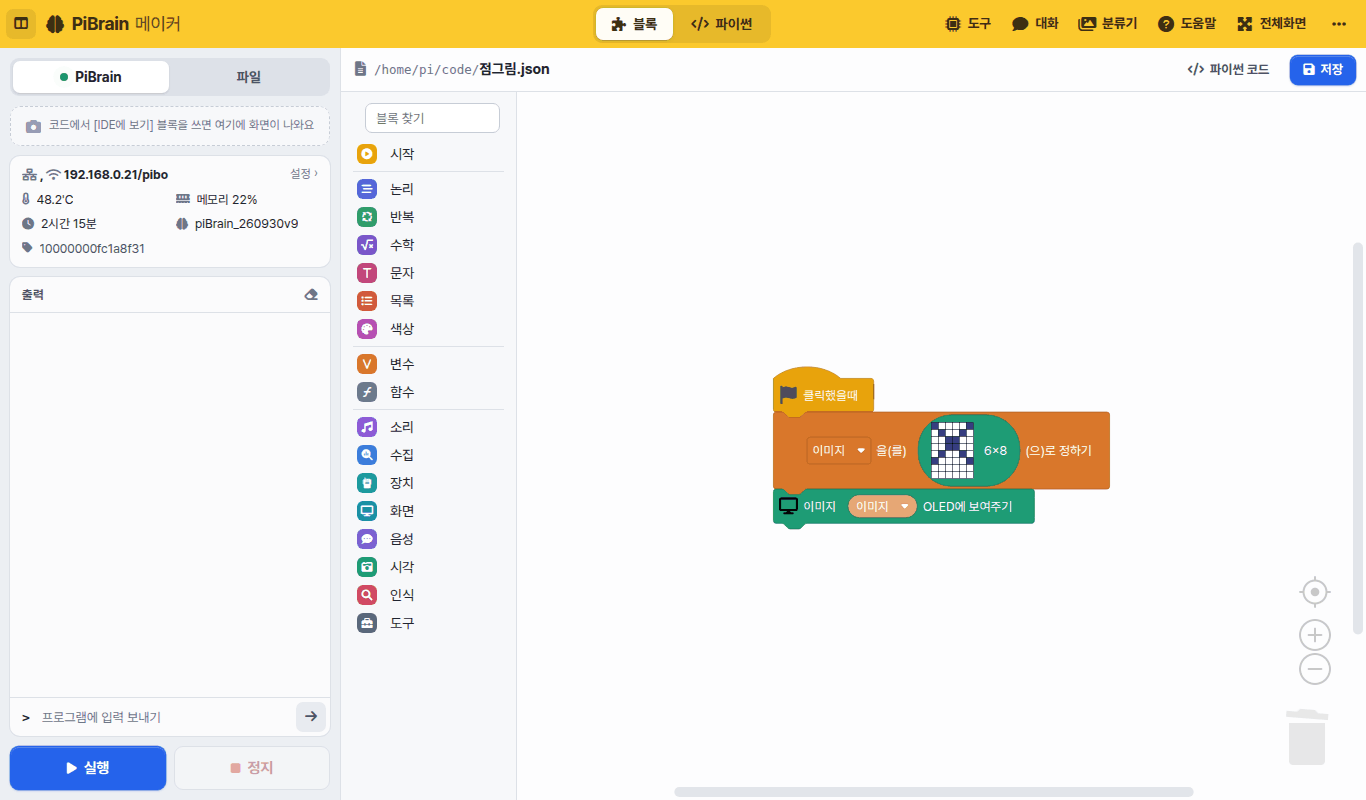Click the 6×8 dot image thumbnail
This screenshot has height=800, width=1366.
[x=952, y=451]
